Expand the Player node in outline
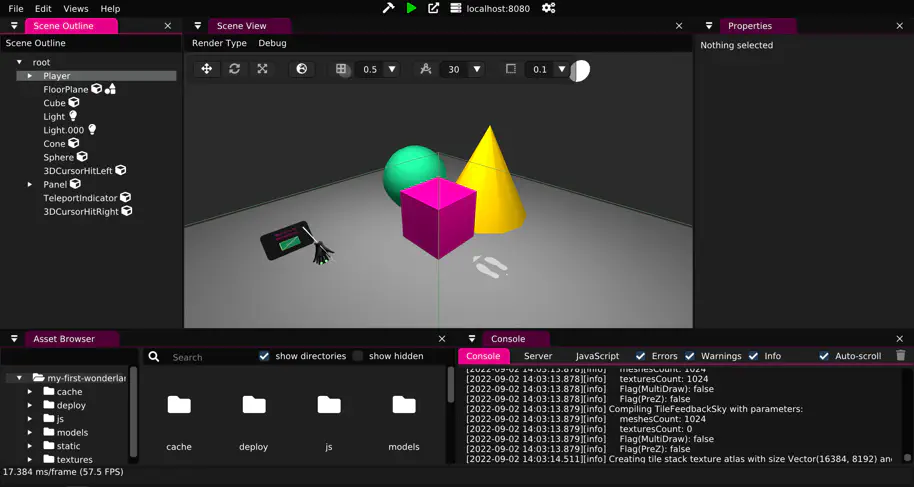The height and width of the screenshot is (487, 914). pyautogui.click(x=30, y=76)
